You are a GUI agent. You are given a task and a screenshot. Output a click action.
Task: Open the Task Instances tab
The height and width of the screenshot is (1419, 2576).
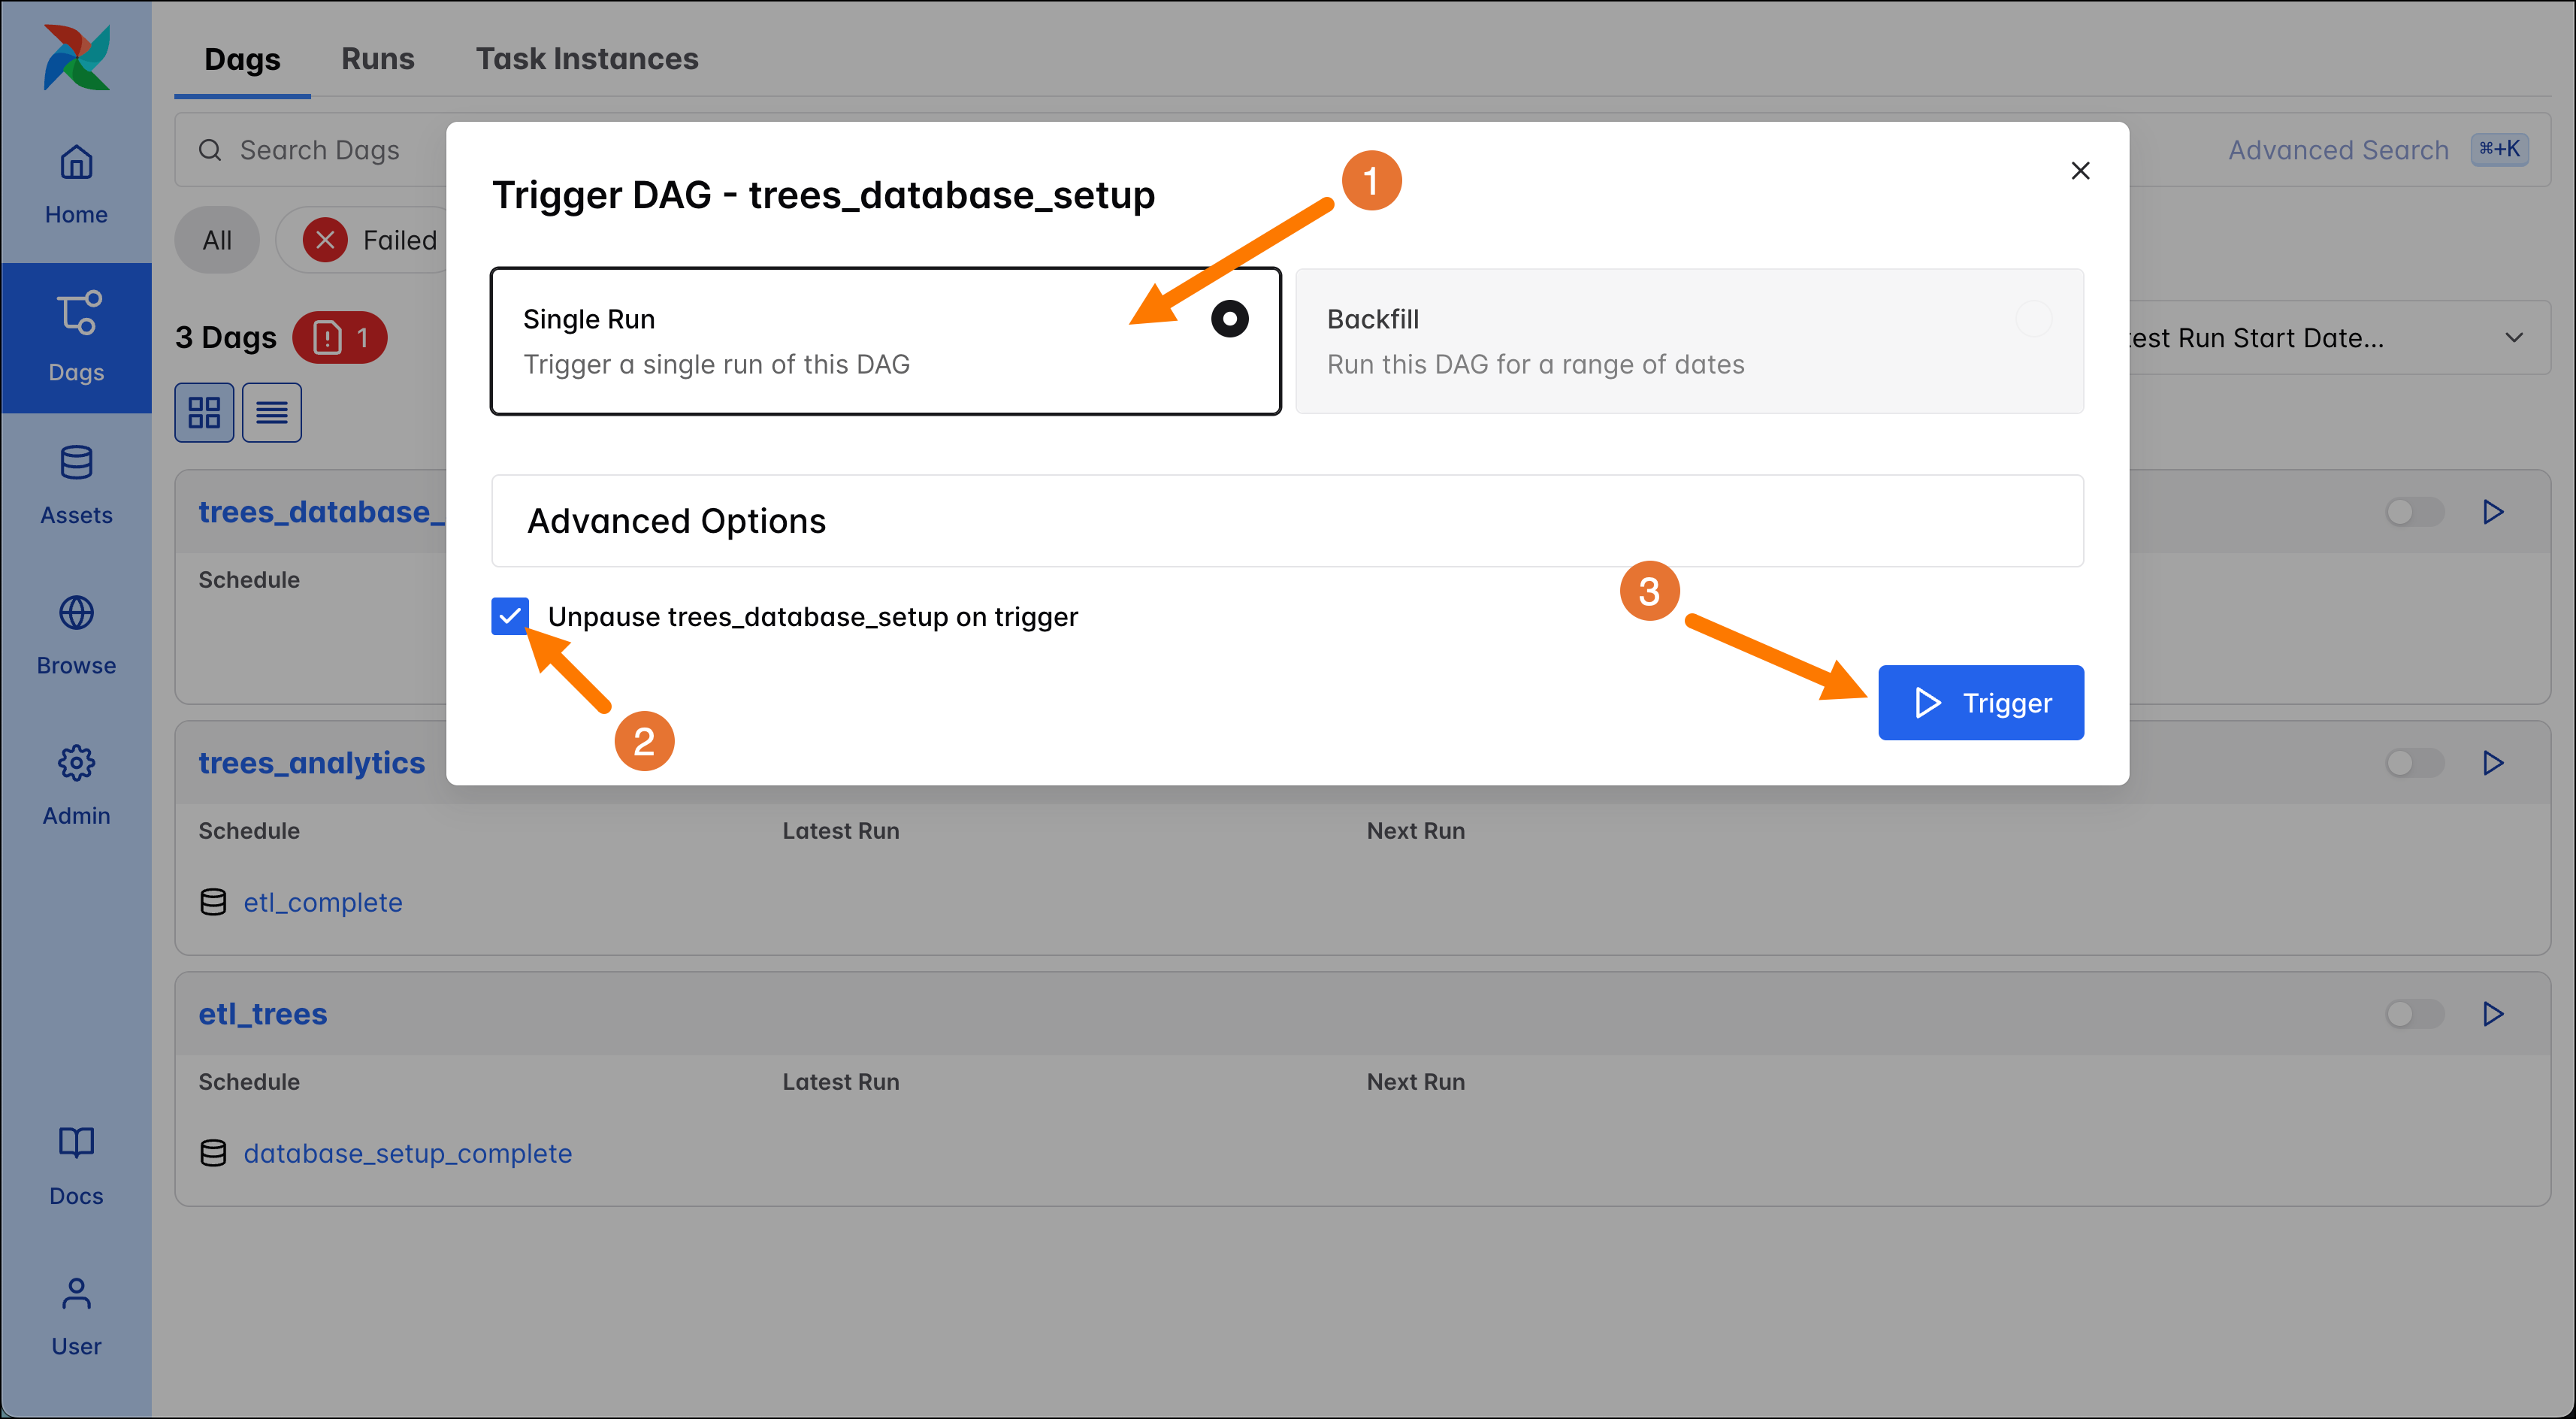click(x=587, y=58)
